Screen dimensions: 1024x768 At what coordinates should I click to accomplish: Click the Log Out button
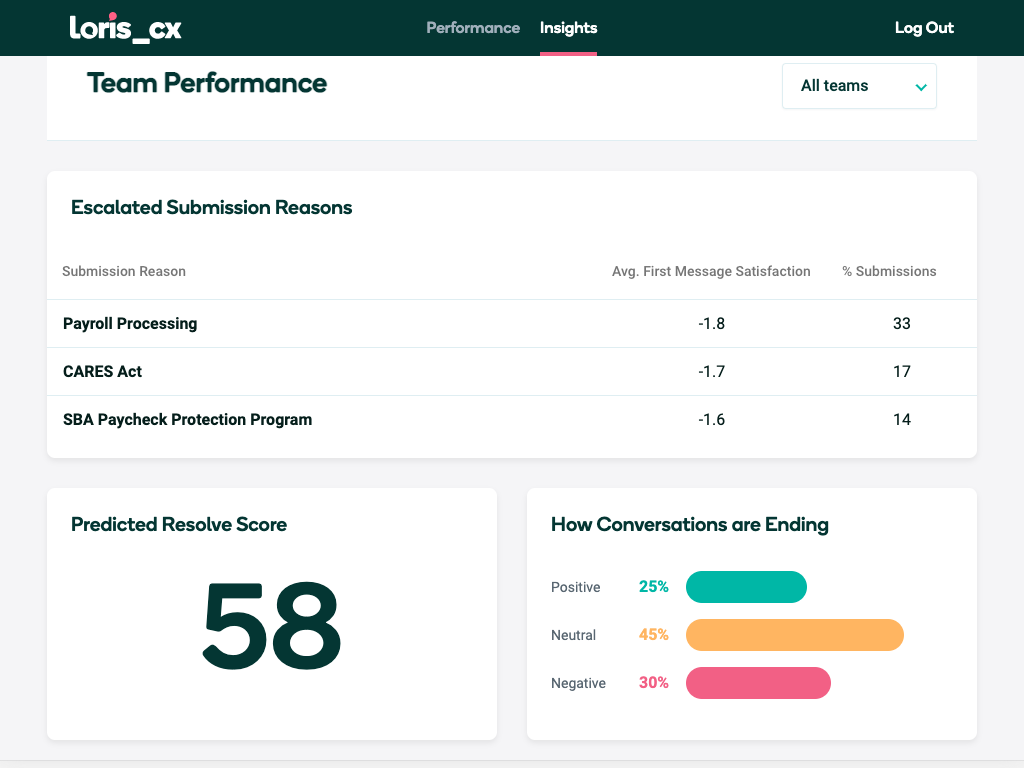[924, 28]
